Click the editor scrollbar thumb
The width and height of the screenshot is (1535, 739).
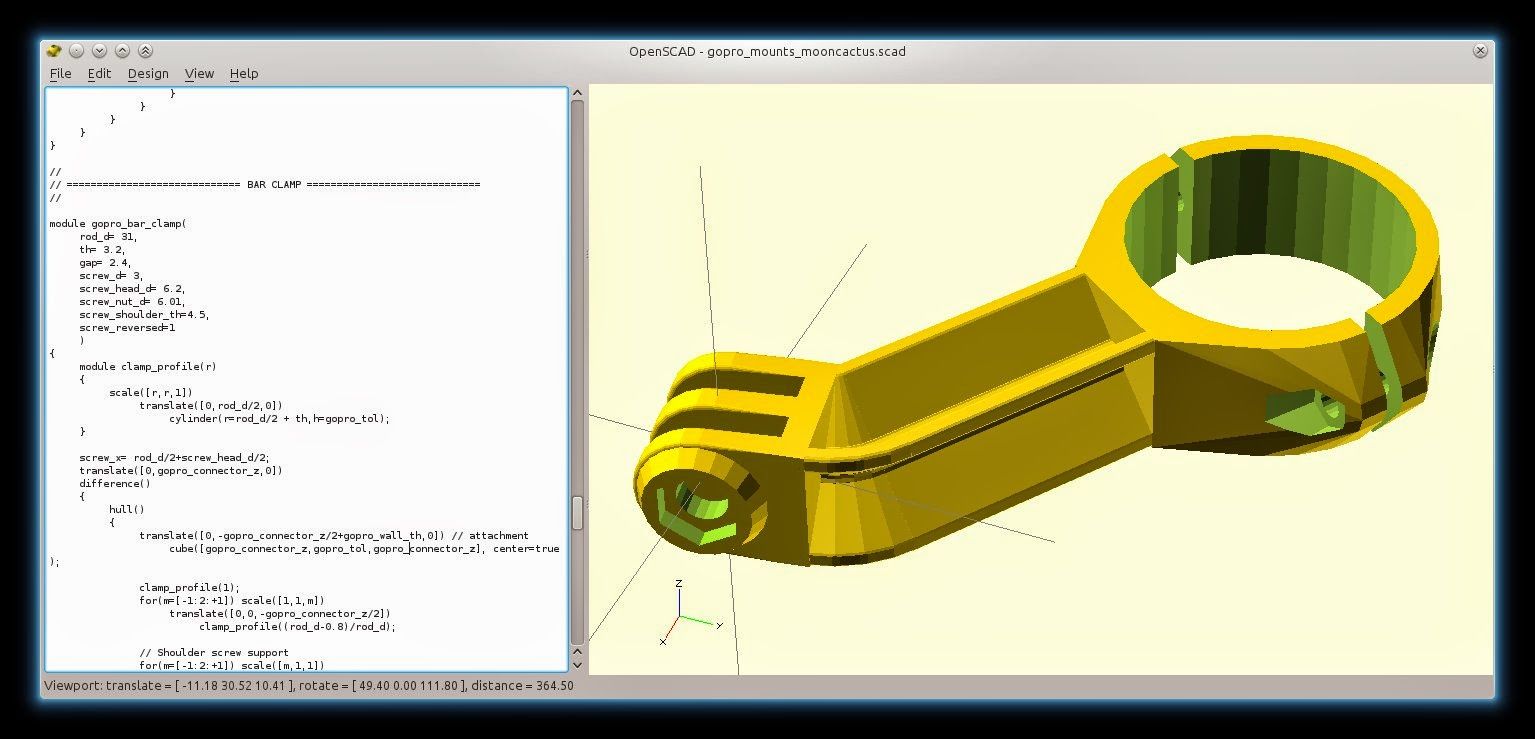578,512
